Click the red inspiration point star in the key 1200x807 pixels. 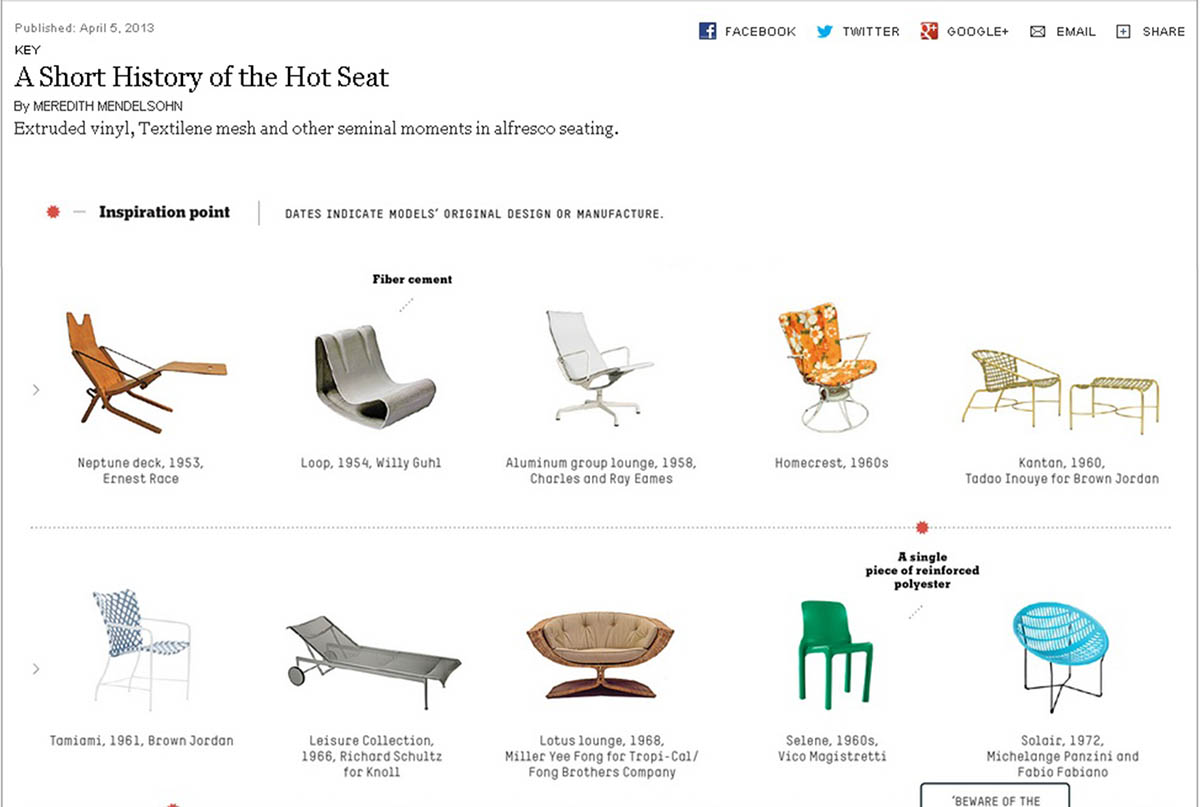[53, 212]
